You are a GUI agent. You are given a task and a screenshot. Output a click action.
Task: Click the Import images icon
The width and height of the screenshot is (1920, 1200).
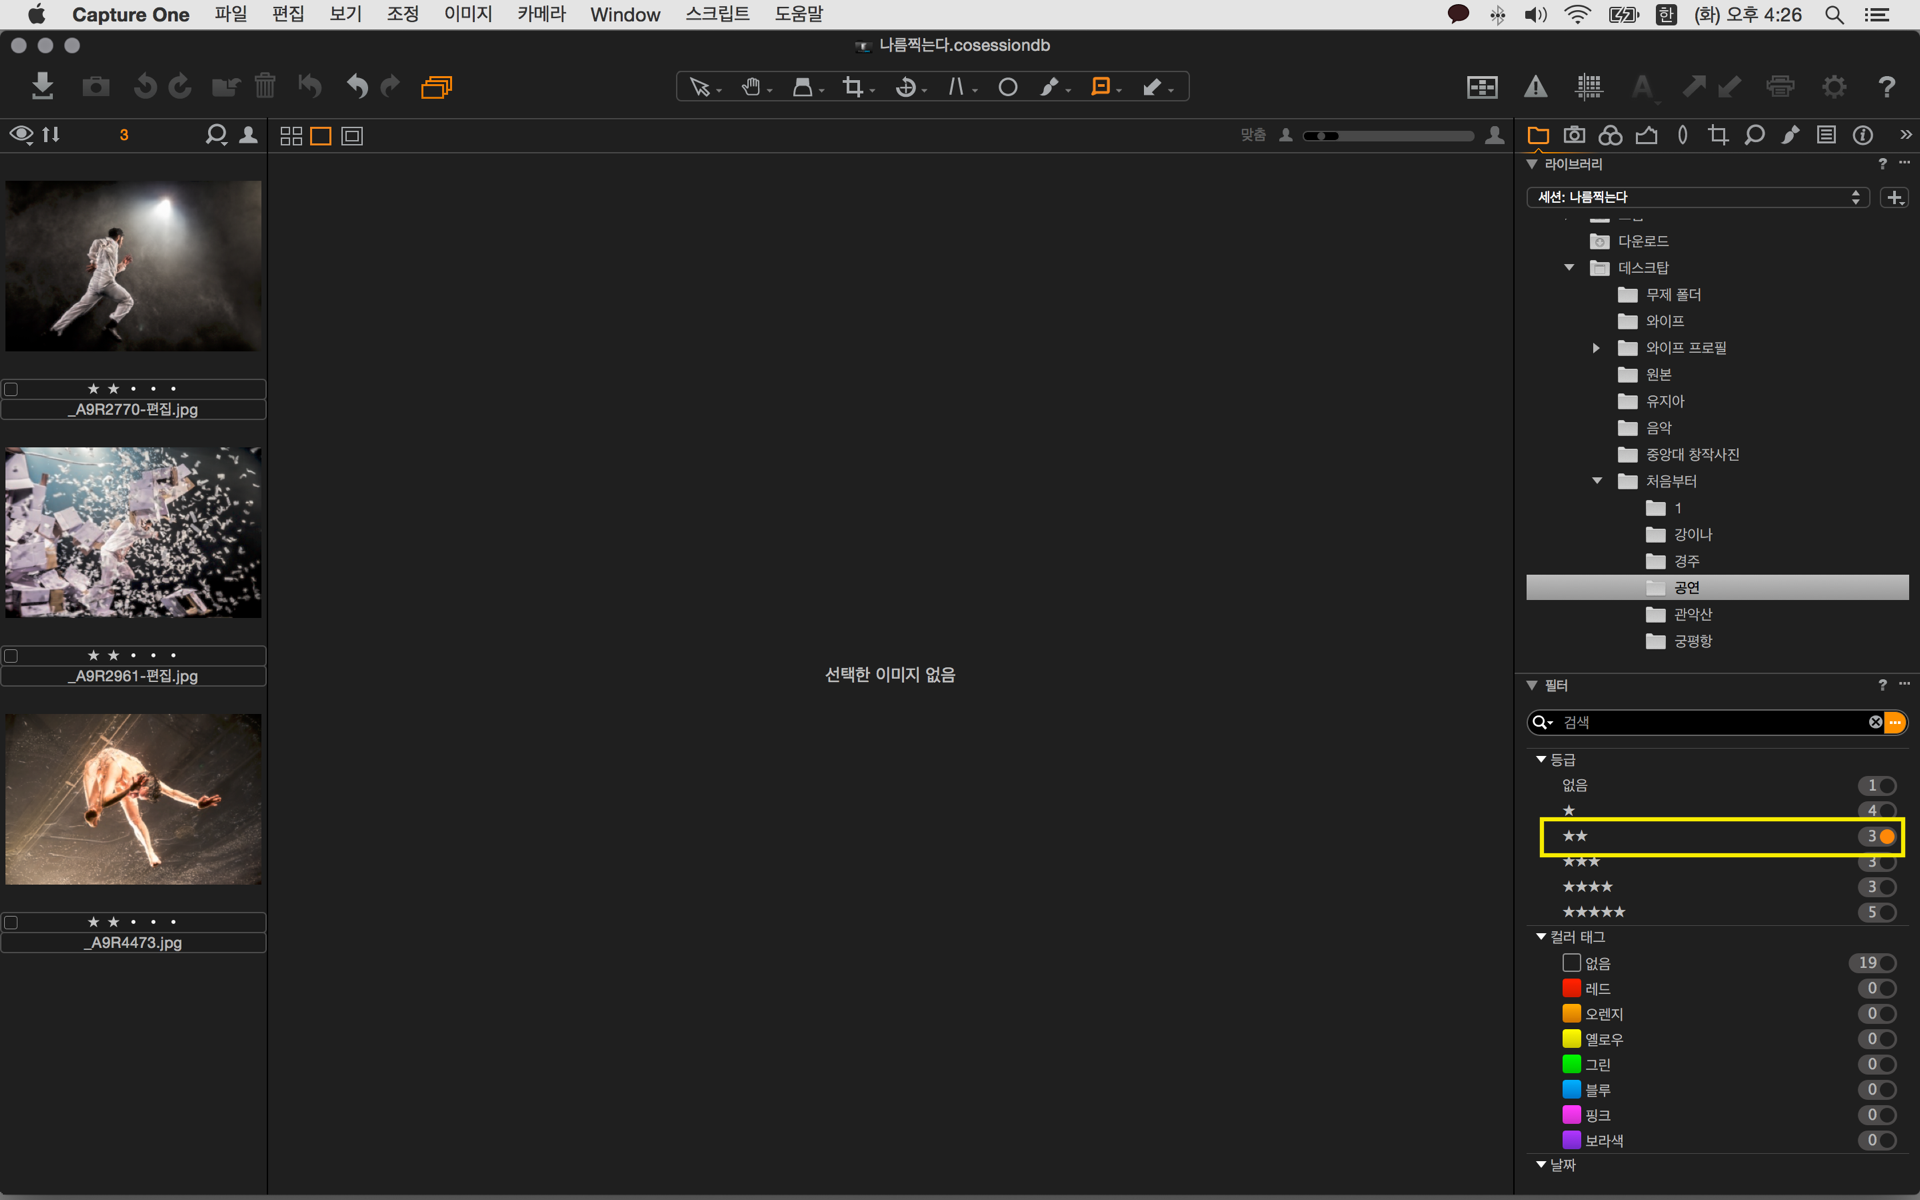tap(42, 86)
